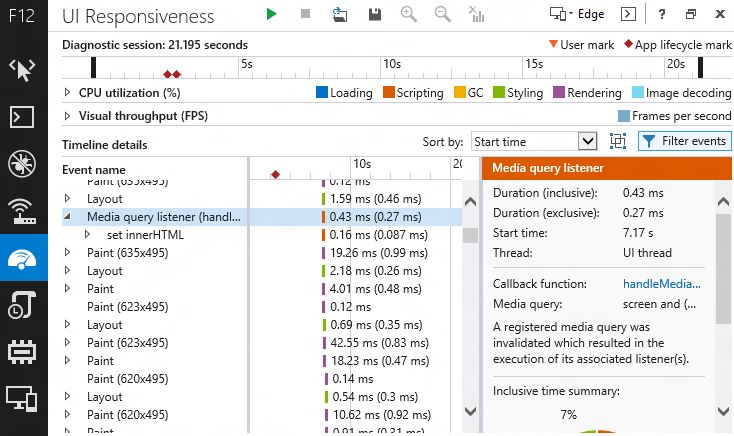Select the Profiler tool in sidebar
This screenshot has width=734, height=436.
click(x=23, y=307)
